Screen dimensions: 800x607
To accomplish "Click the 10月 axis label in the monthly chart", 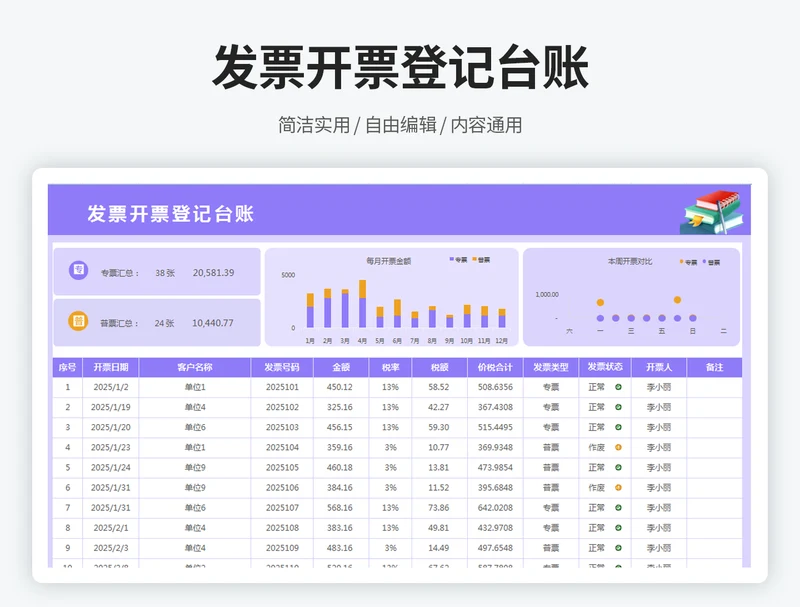I will coord(466,341).
